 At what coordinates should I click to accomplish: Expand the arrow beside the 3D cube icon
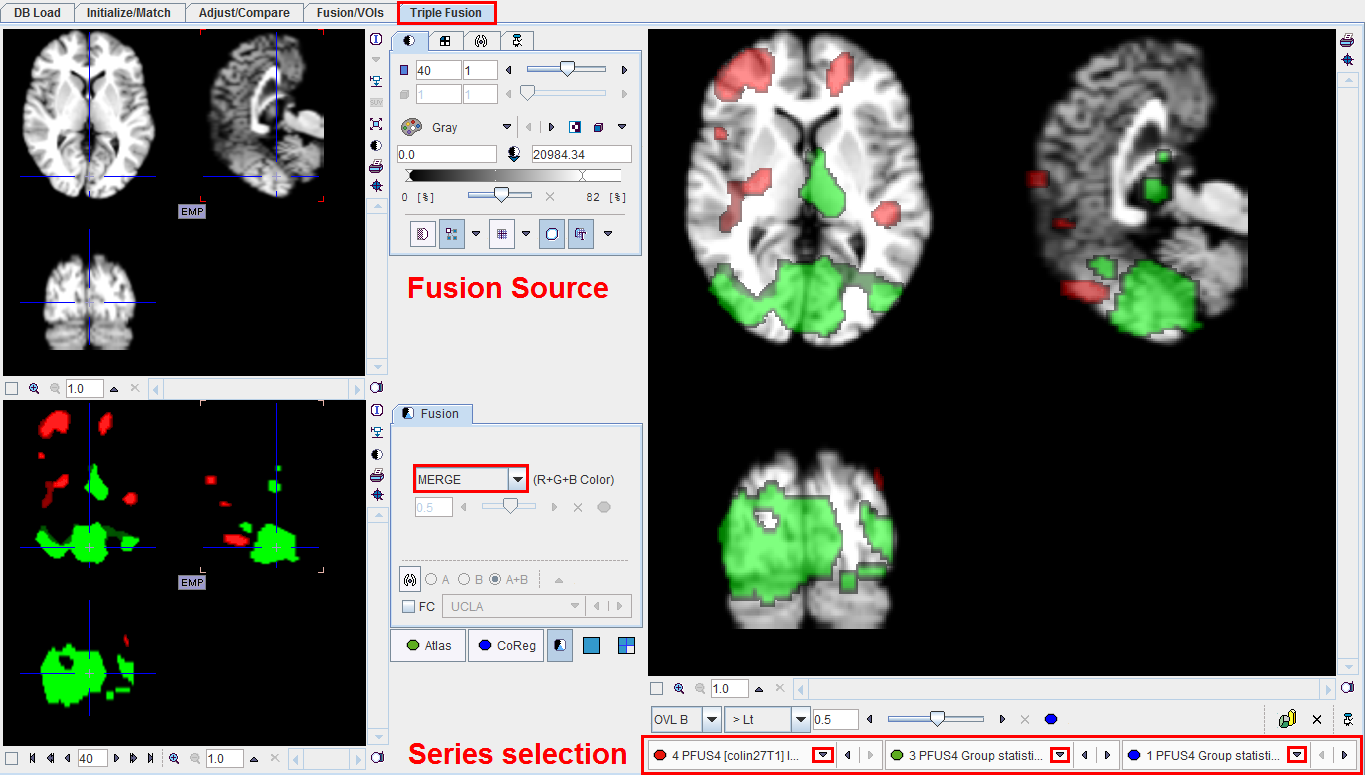coord(622,127)
